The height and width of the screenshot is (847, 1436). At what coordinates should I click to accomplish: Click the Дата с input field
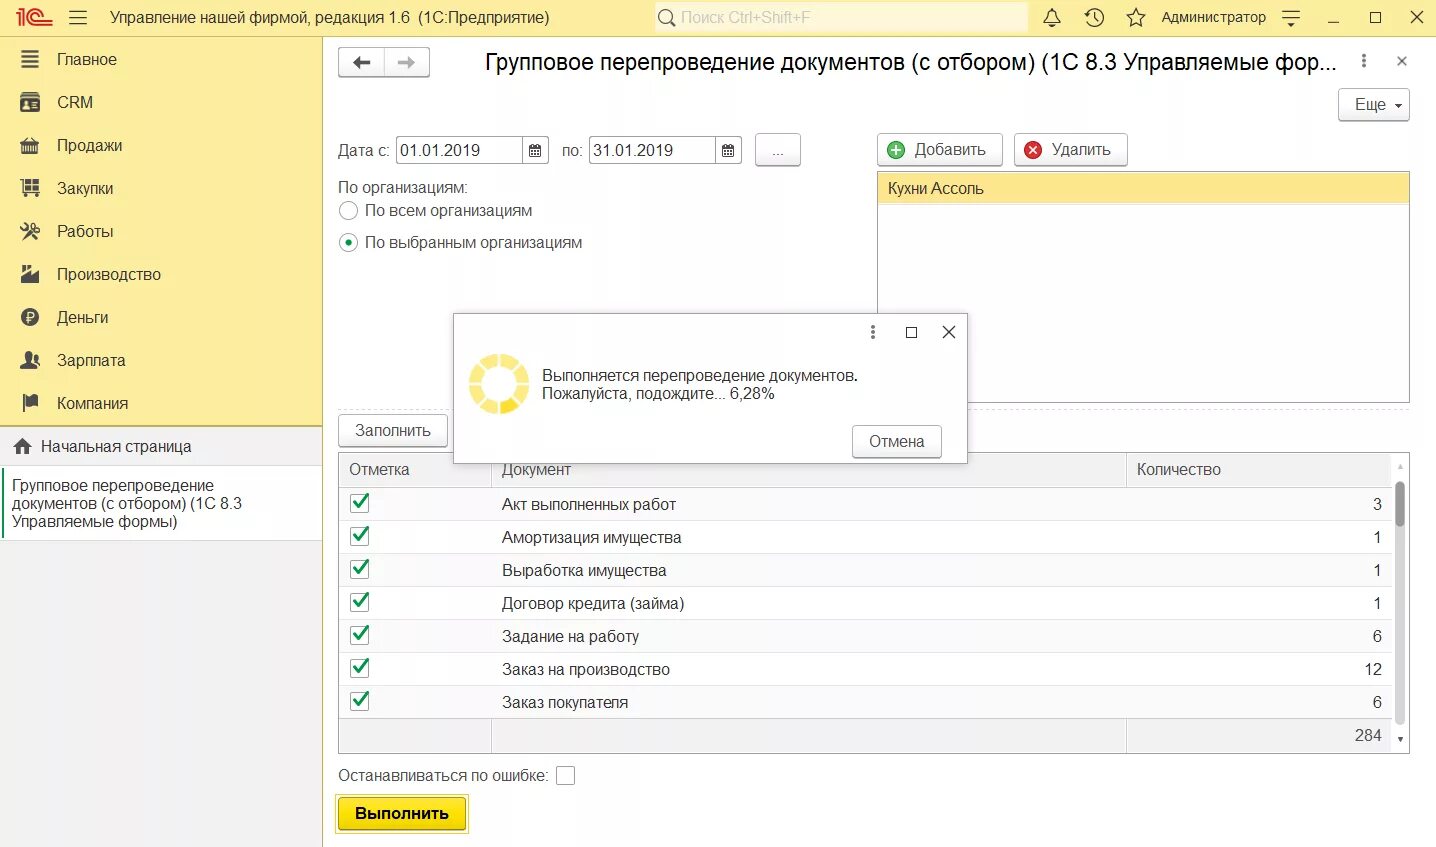click(x=459, y=150)
